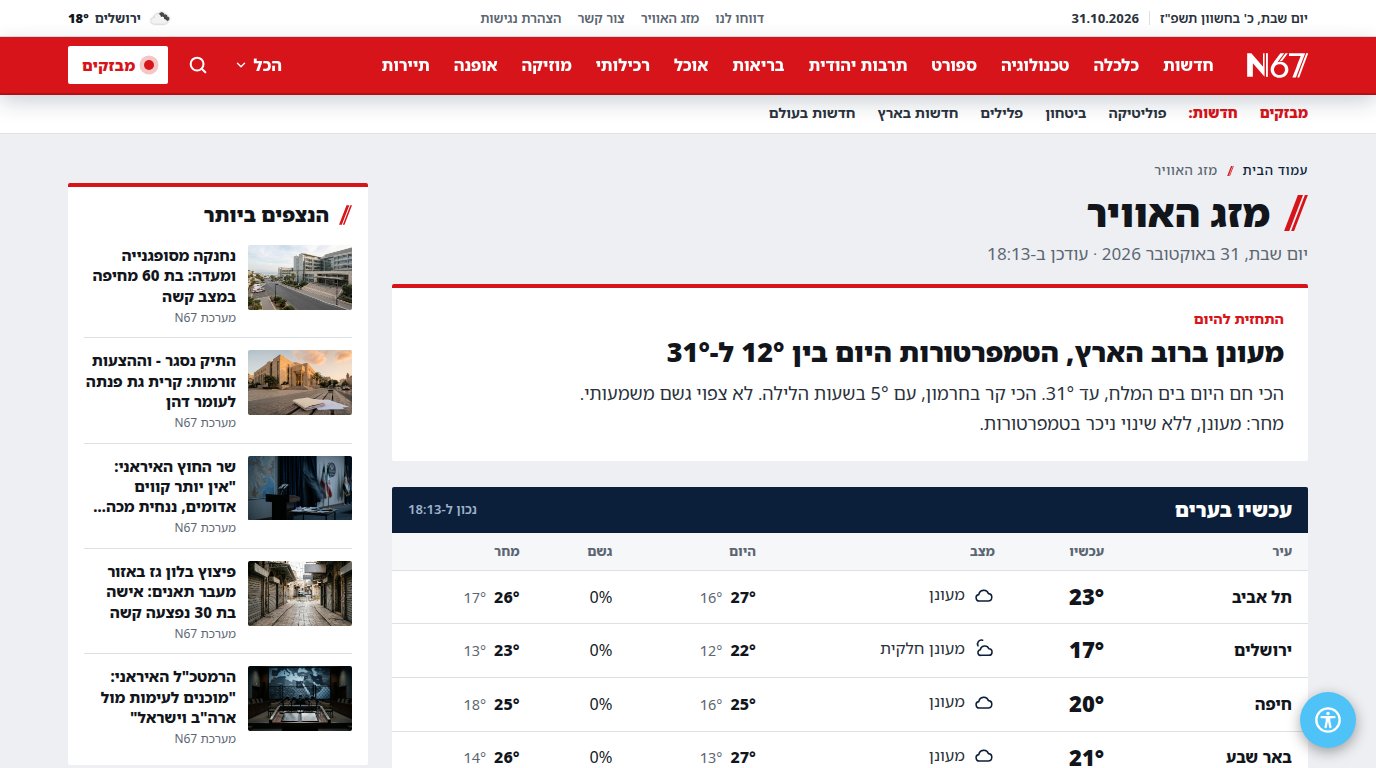Open the מבזקים flash news button
The image size is (1376, 768).
(118, 65)
